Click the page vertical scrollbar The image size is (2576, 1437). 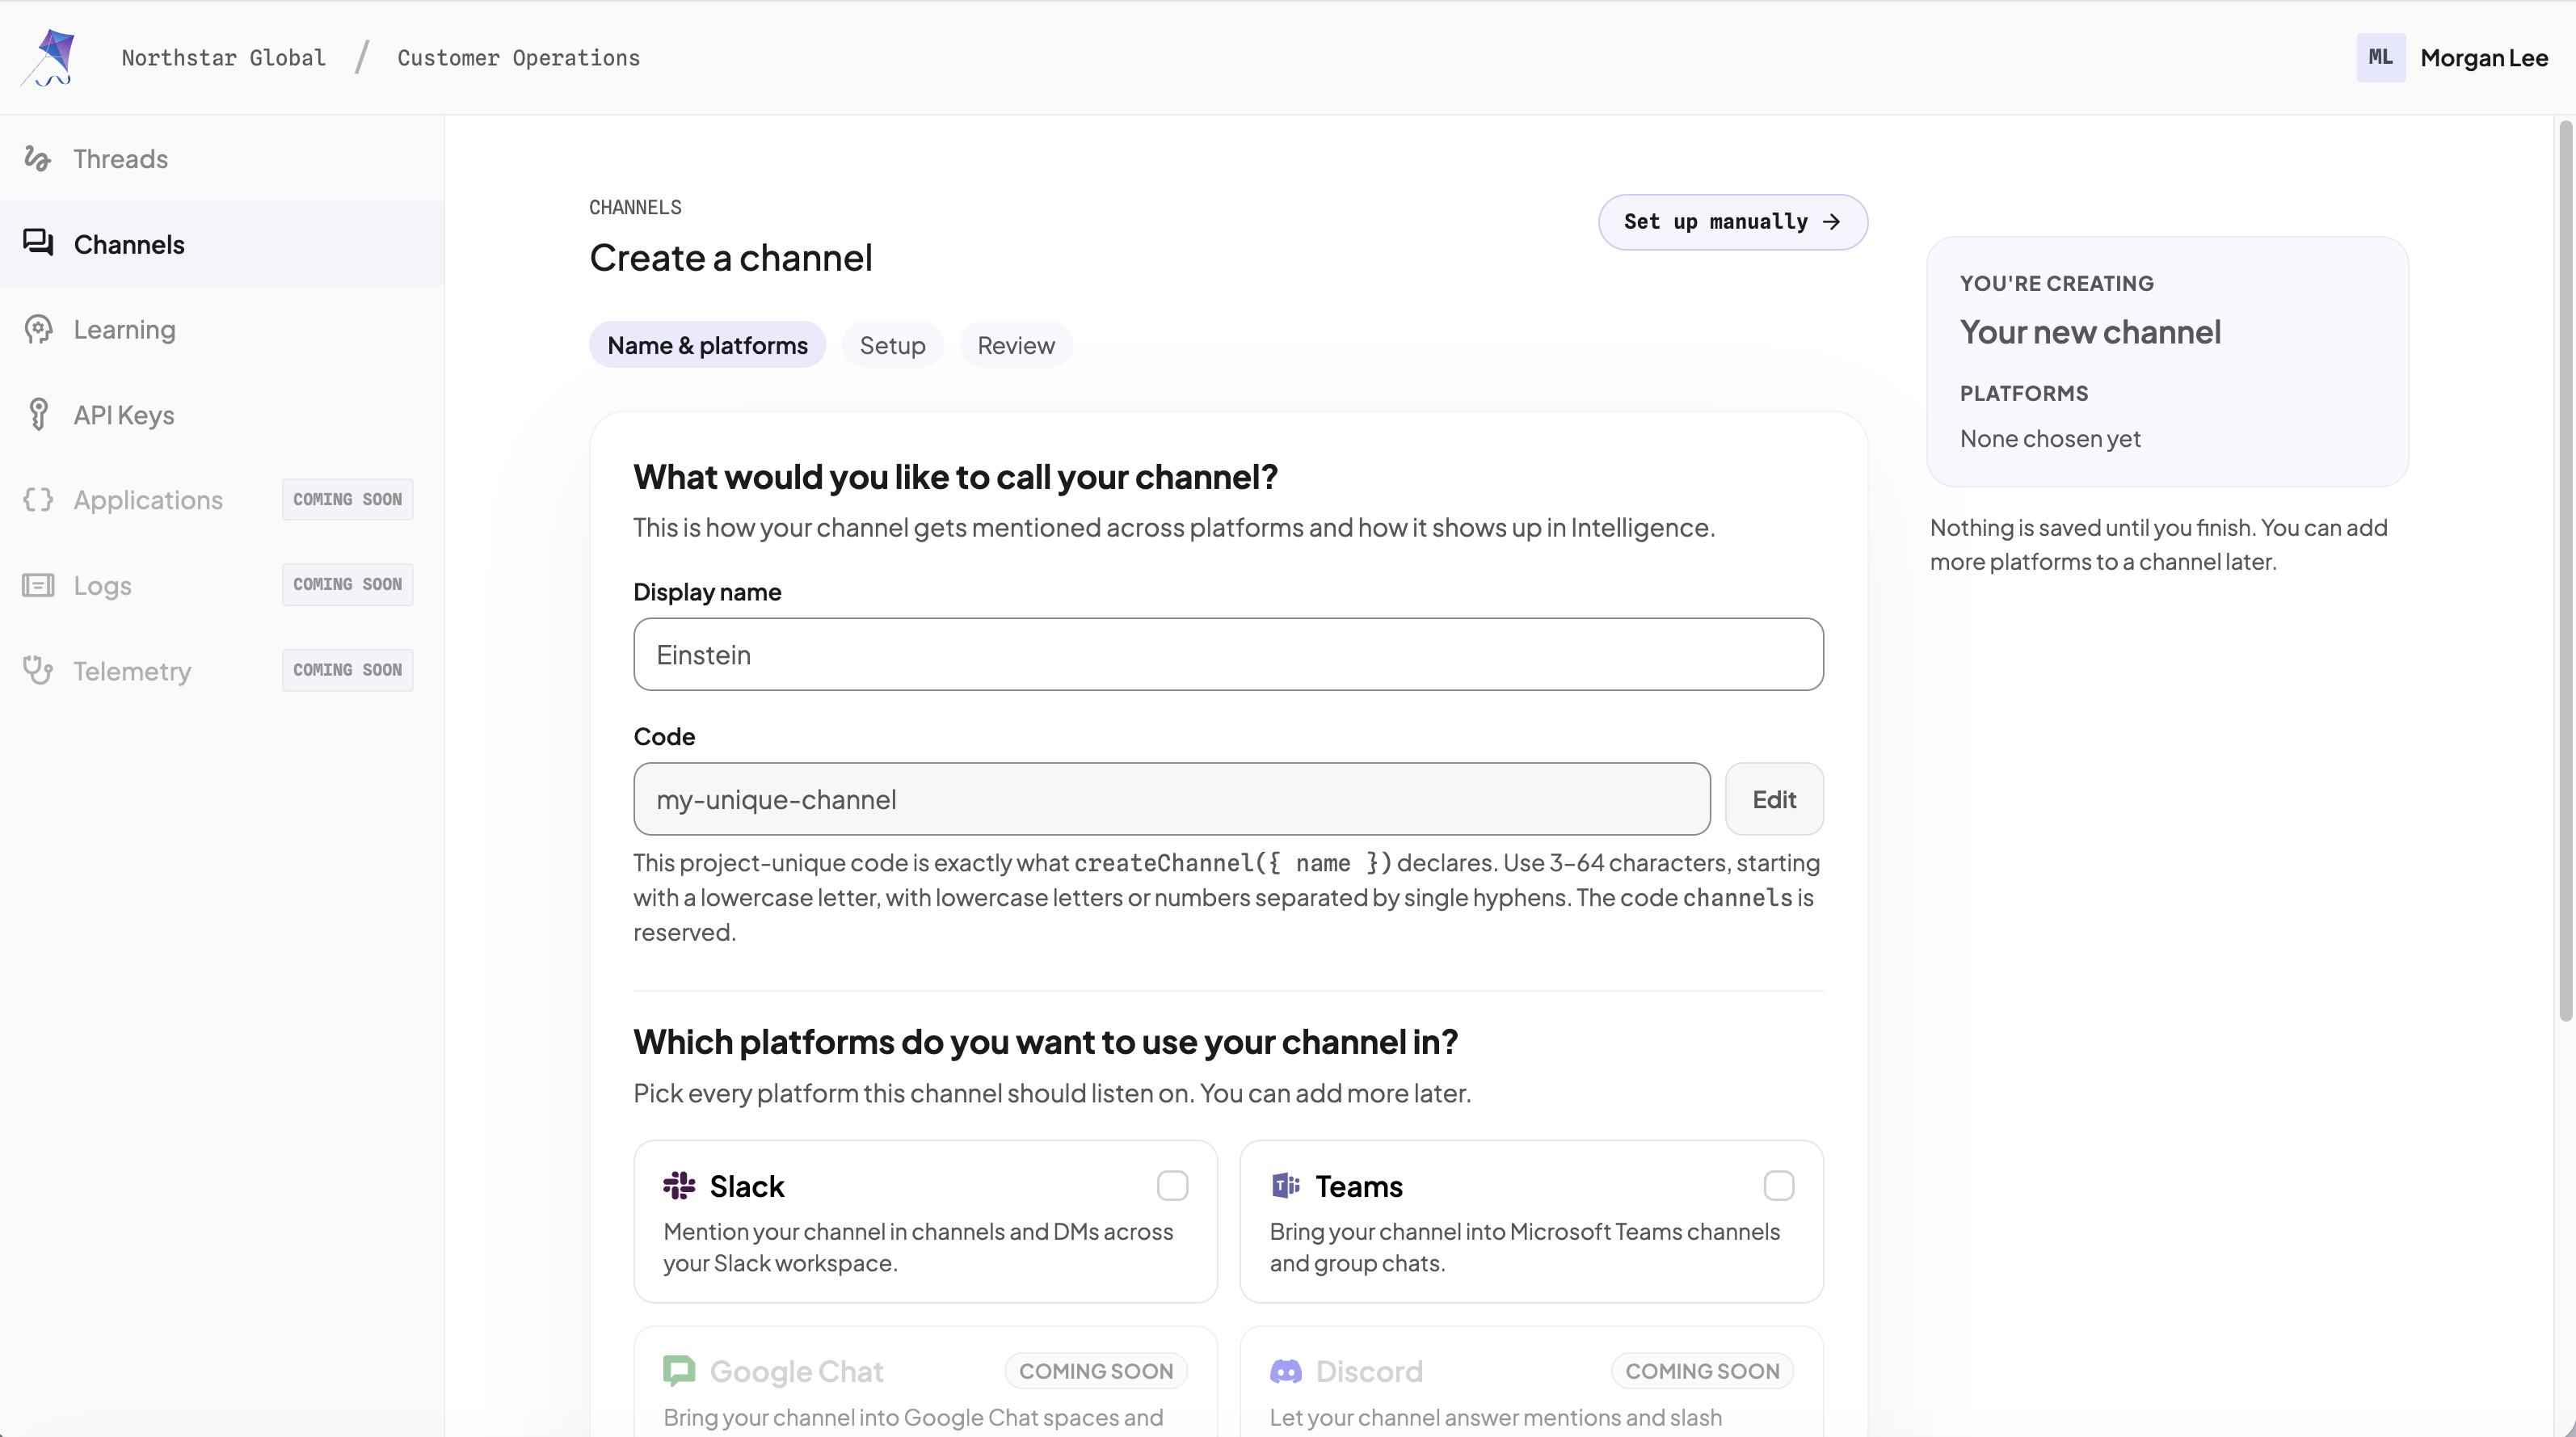pyautogui.click(x=2565, y=570)
